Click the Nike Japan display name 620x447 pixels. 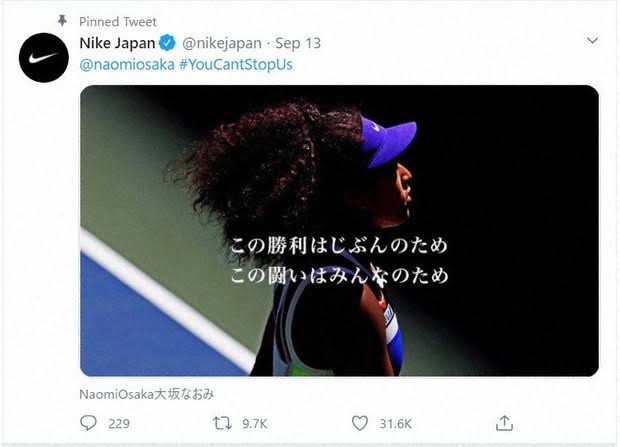(117, 43)
